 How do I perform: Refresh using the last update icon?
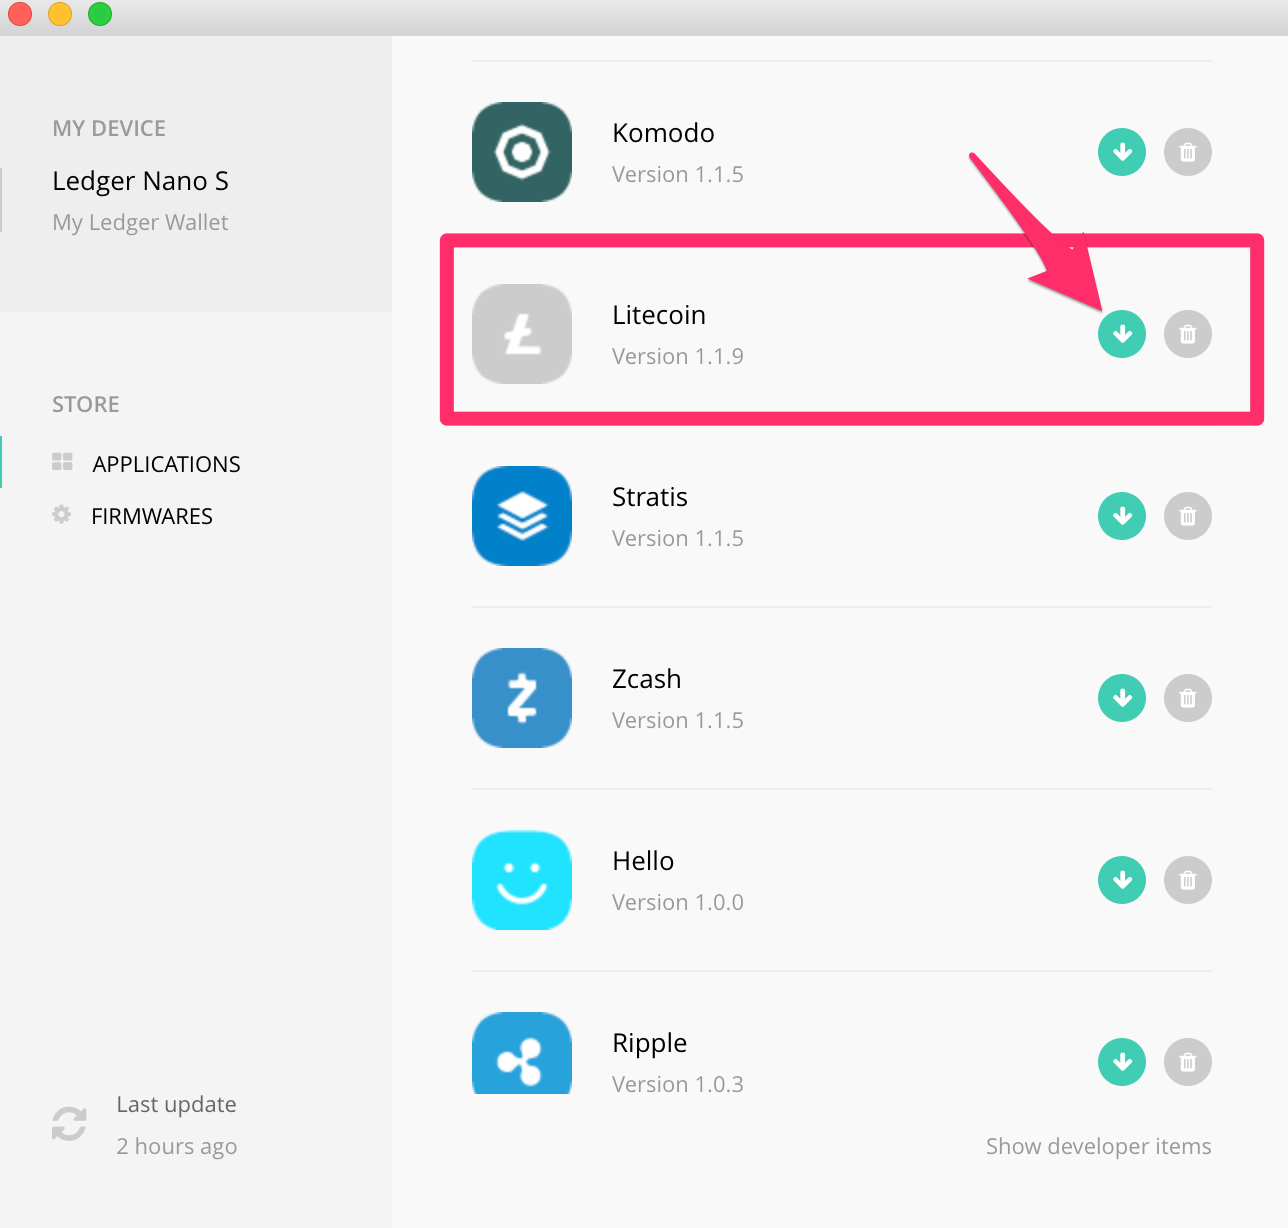(x=69, y=1124)
